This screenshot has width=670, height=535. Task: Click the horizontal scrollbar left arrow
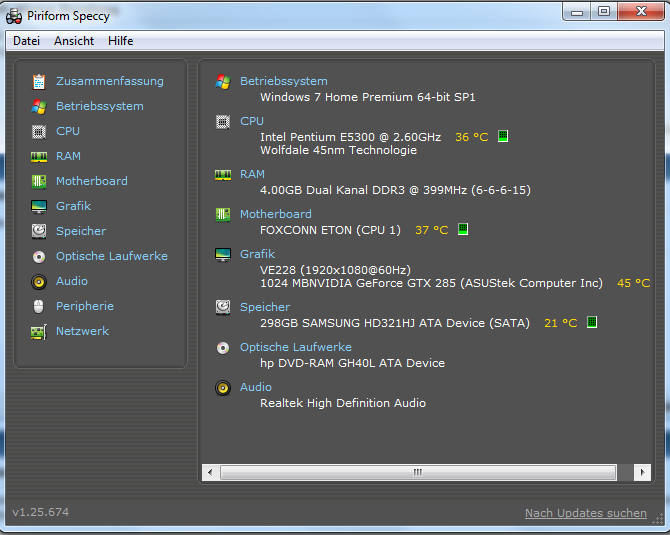click(210, 473)
